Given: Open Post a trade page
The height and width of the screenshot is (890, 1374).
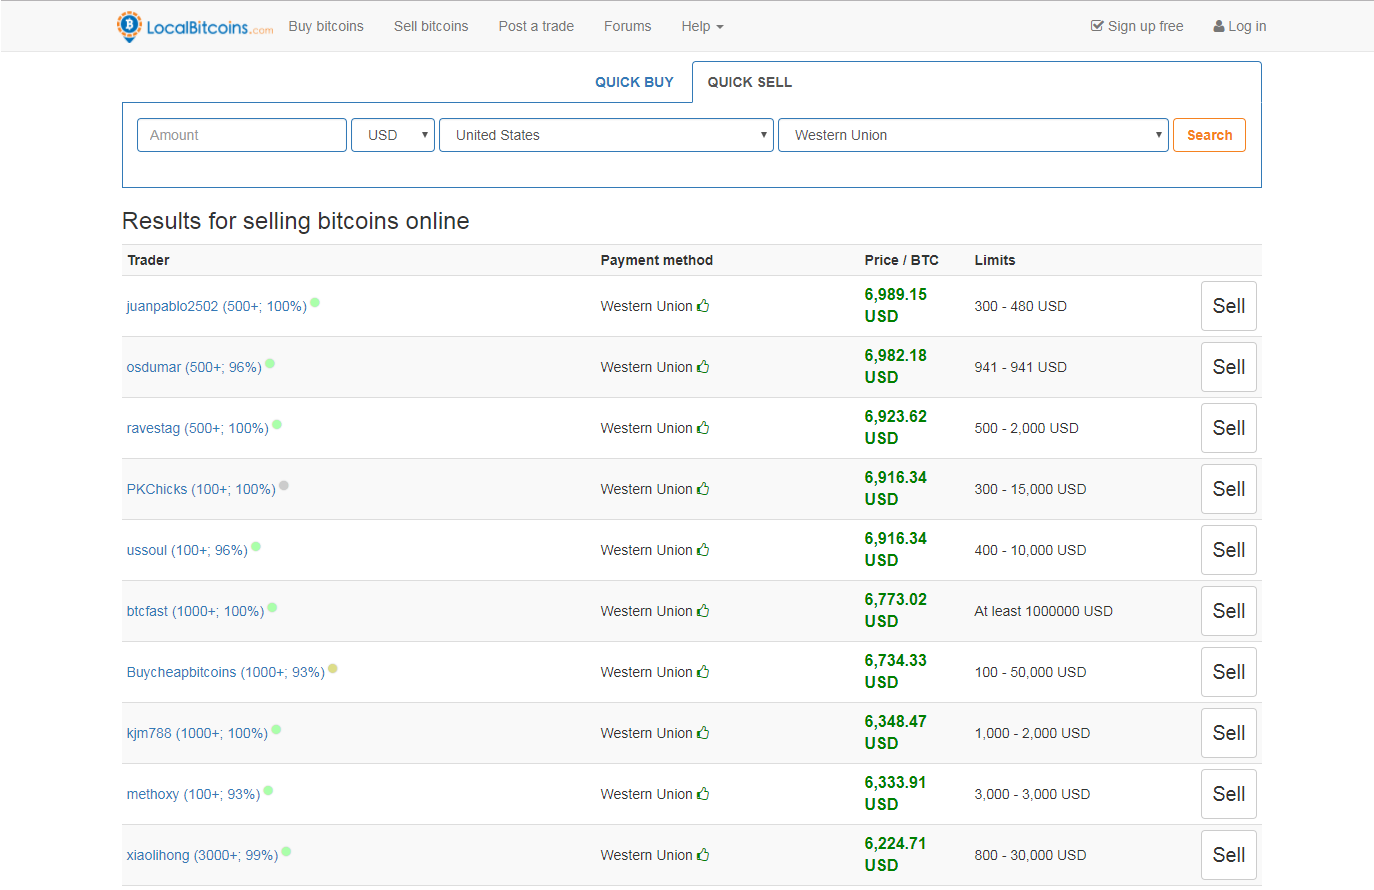Looking at the screenshot, I should pos(536,26).
